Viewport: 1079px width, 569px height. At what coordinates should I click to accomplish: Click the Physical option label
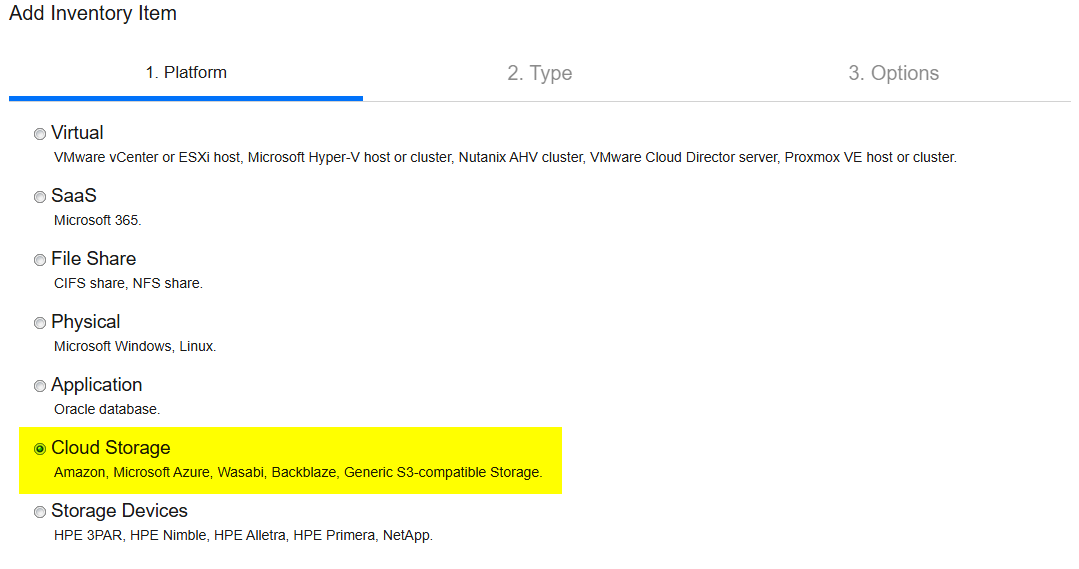click(x=85, y=322)
